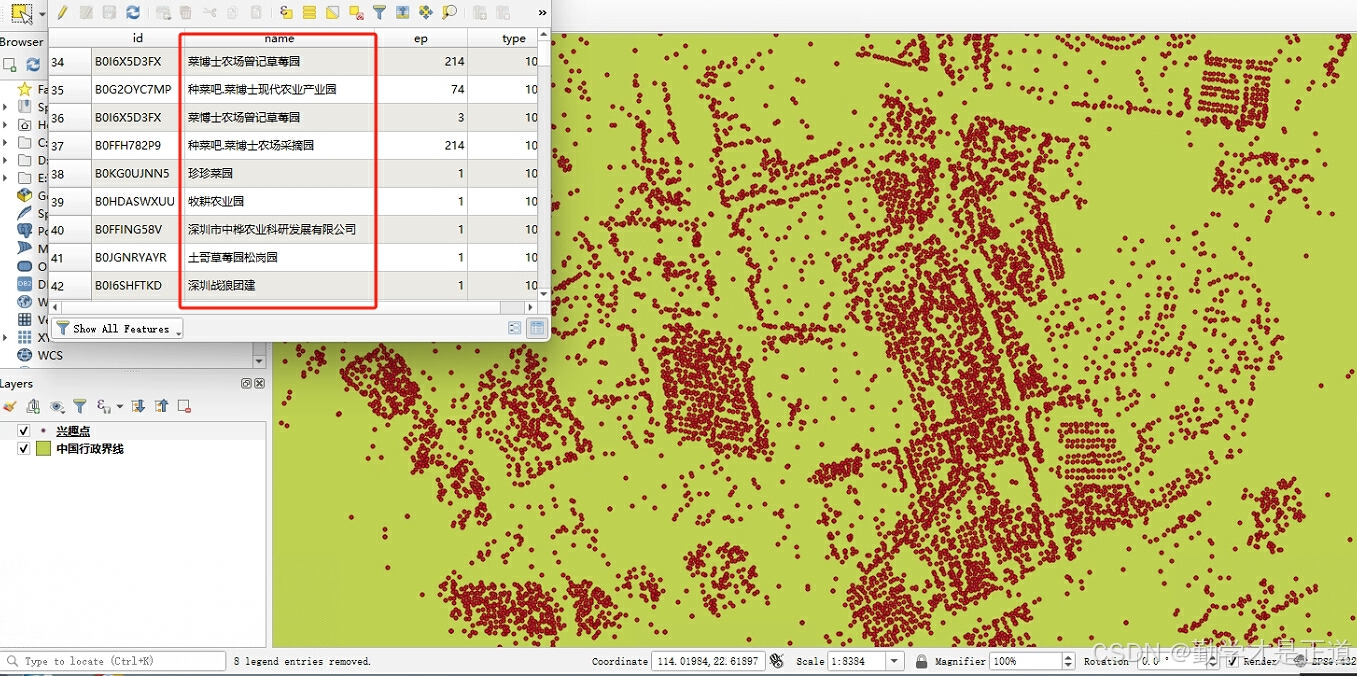
Task: Click the Browser add layer icon
Action: tap(10, 64)
